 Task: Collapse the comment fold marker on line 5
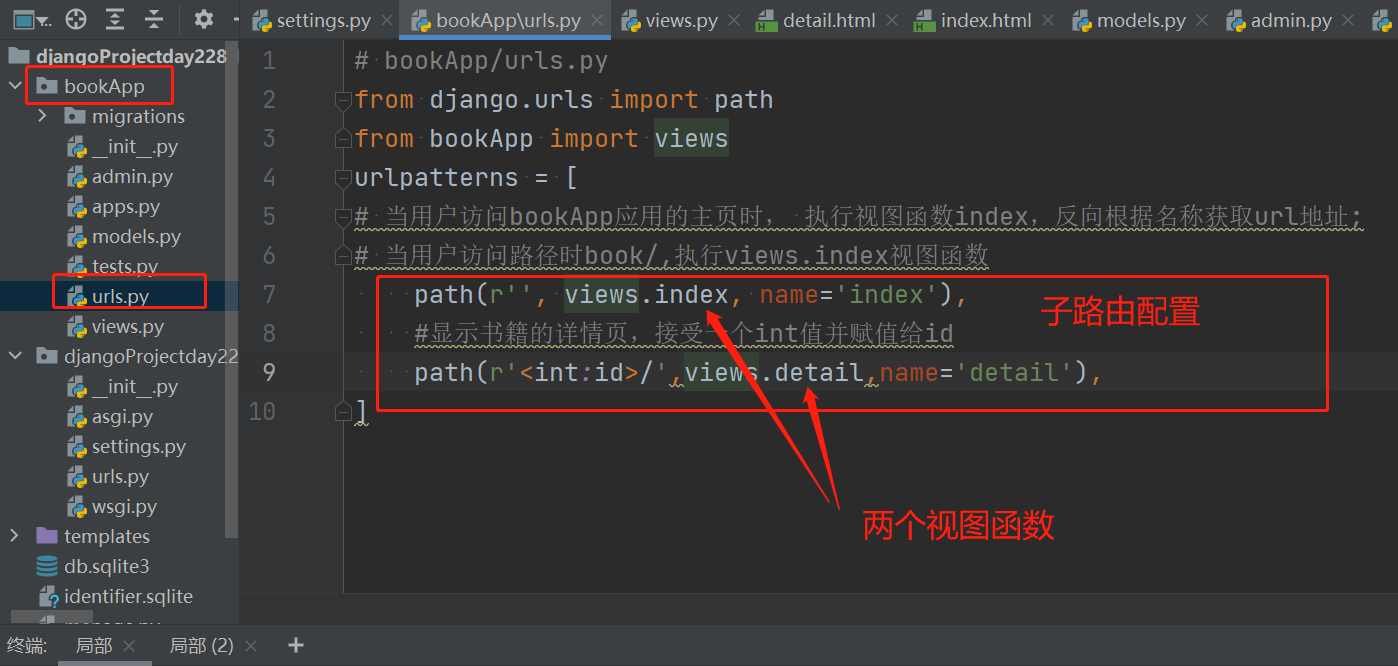(343, 217)
